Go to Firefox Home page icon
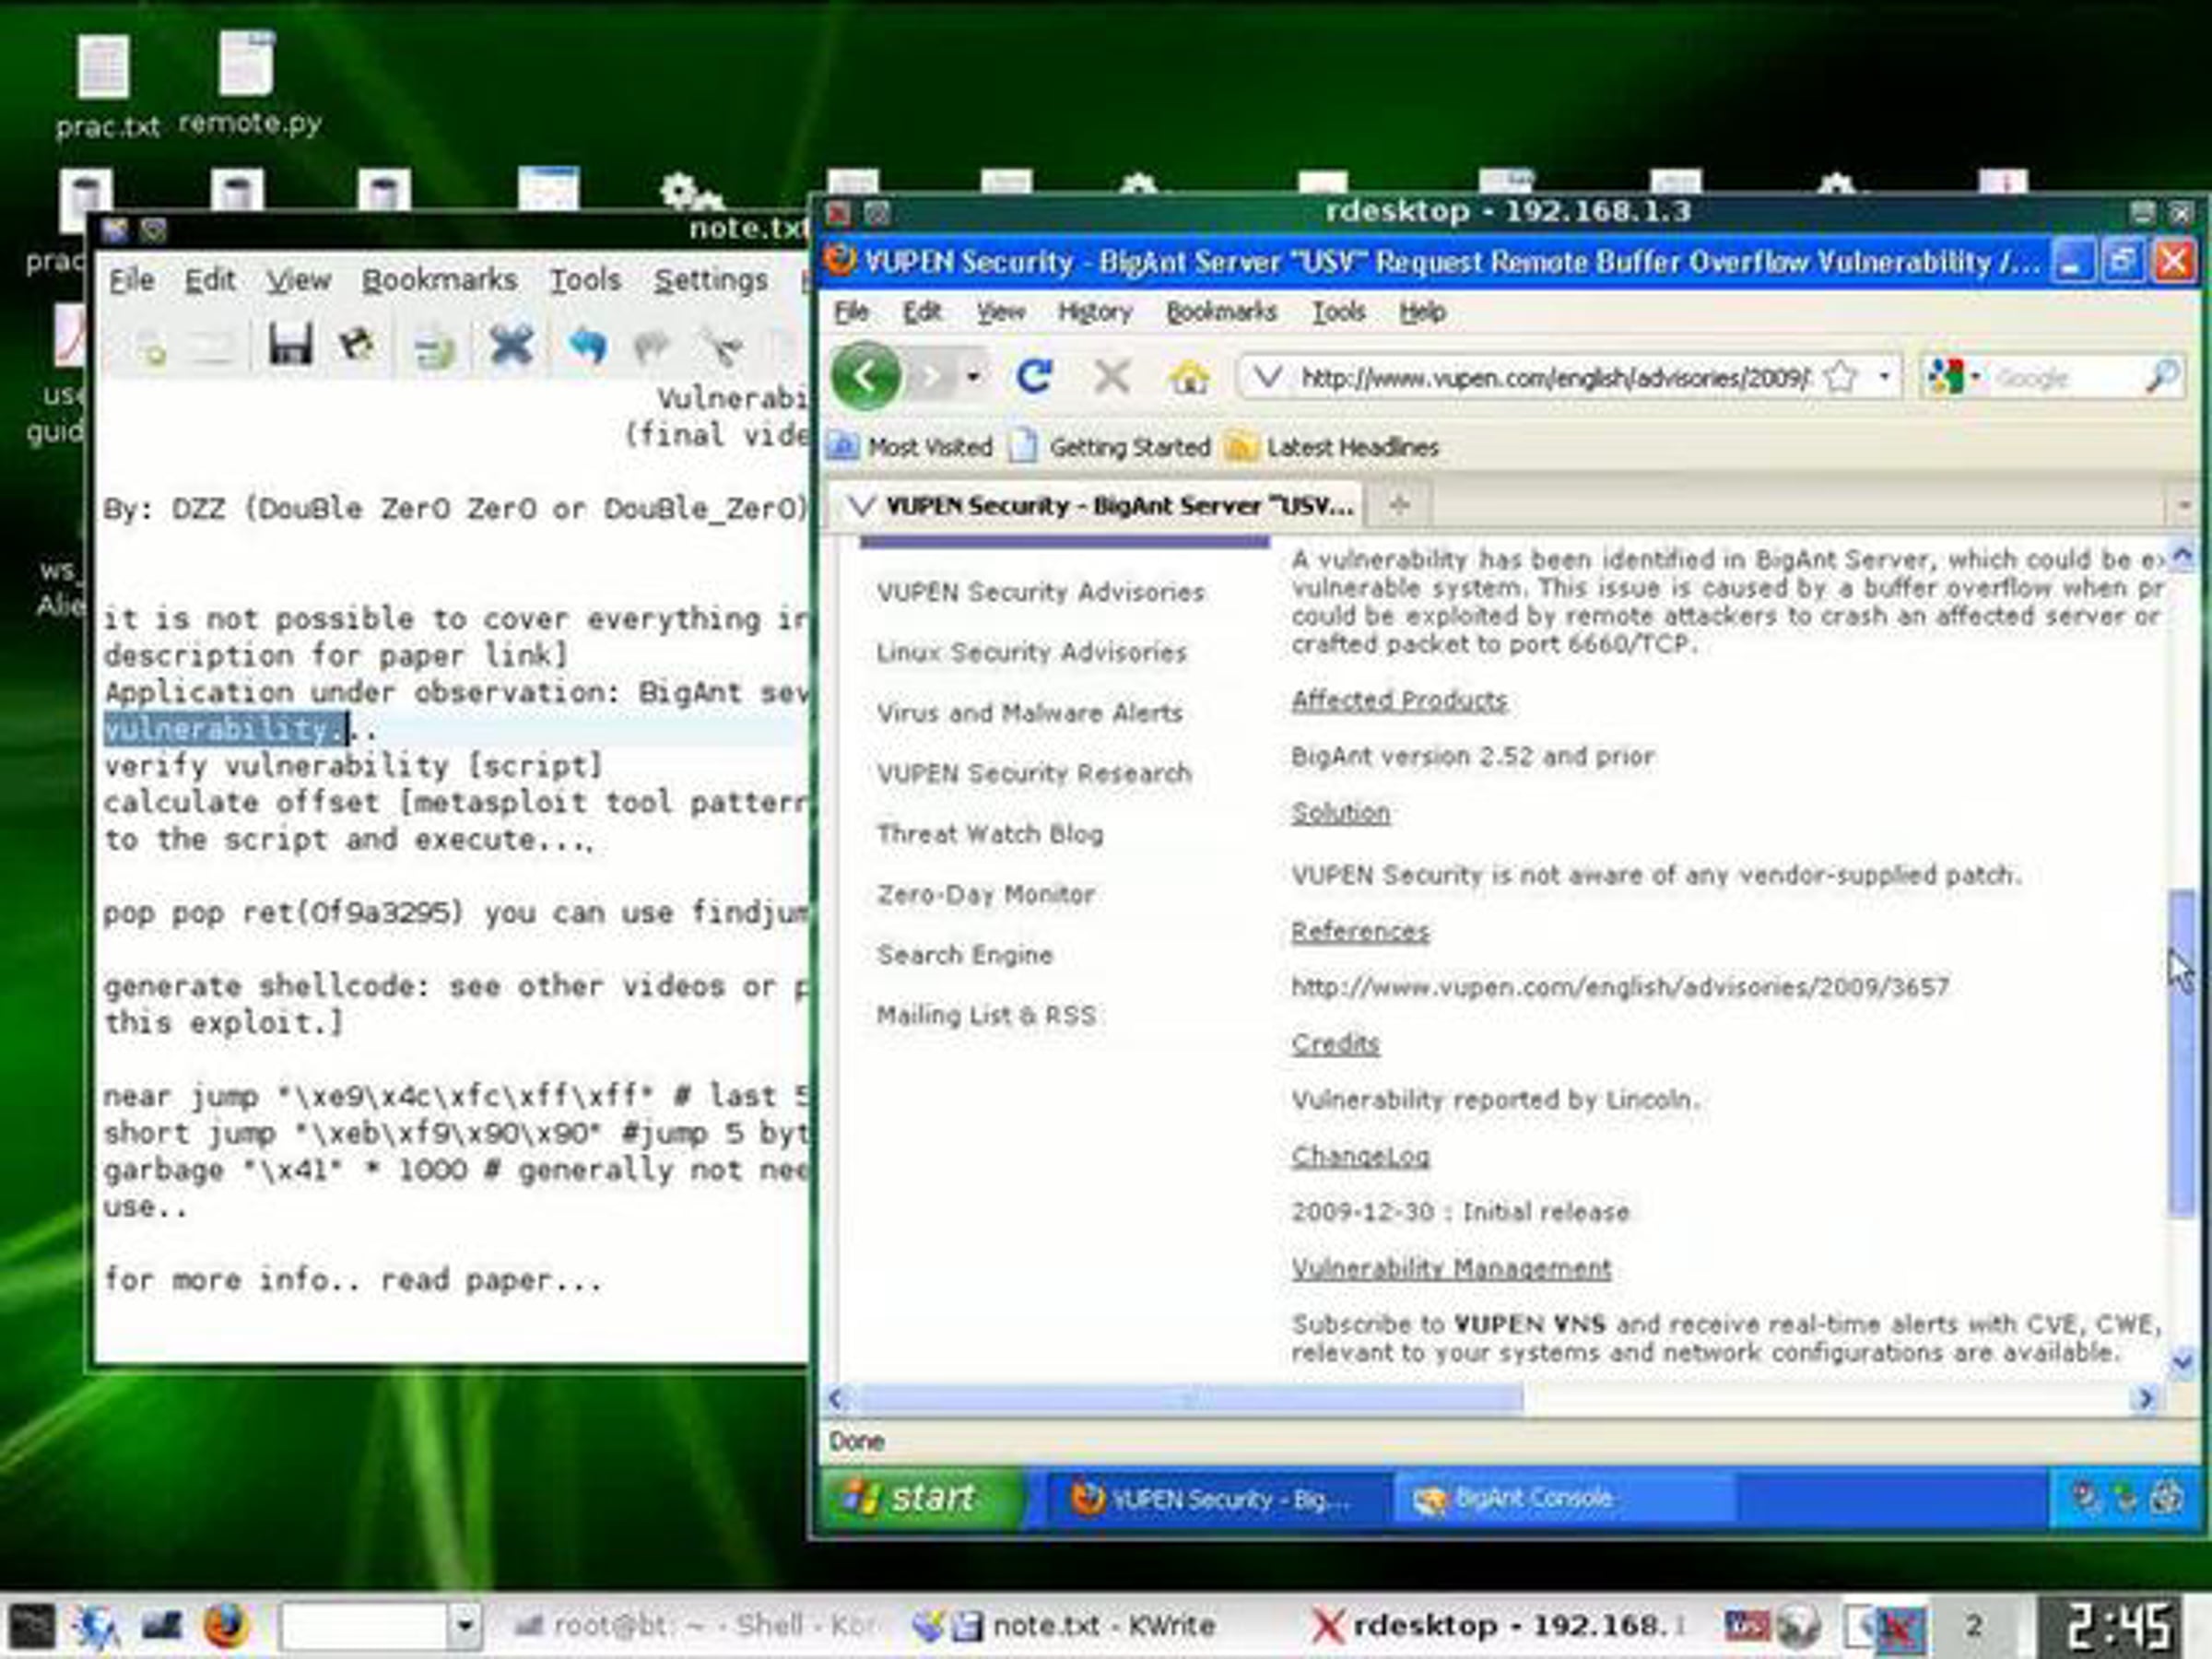The width and height of the screenshot is (2212, 1659). point(1188,377)
